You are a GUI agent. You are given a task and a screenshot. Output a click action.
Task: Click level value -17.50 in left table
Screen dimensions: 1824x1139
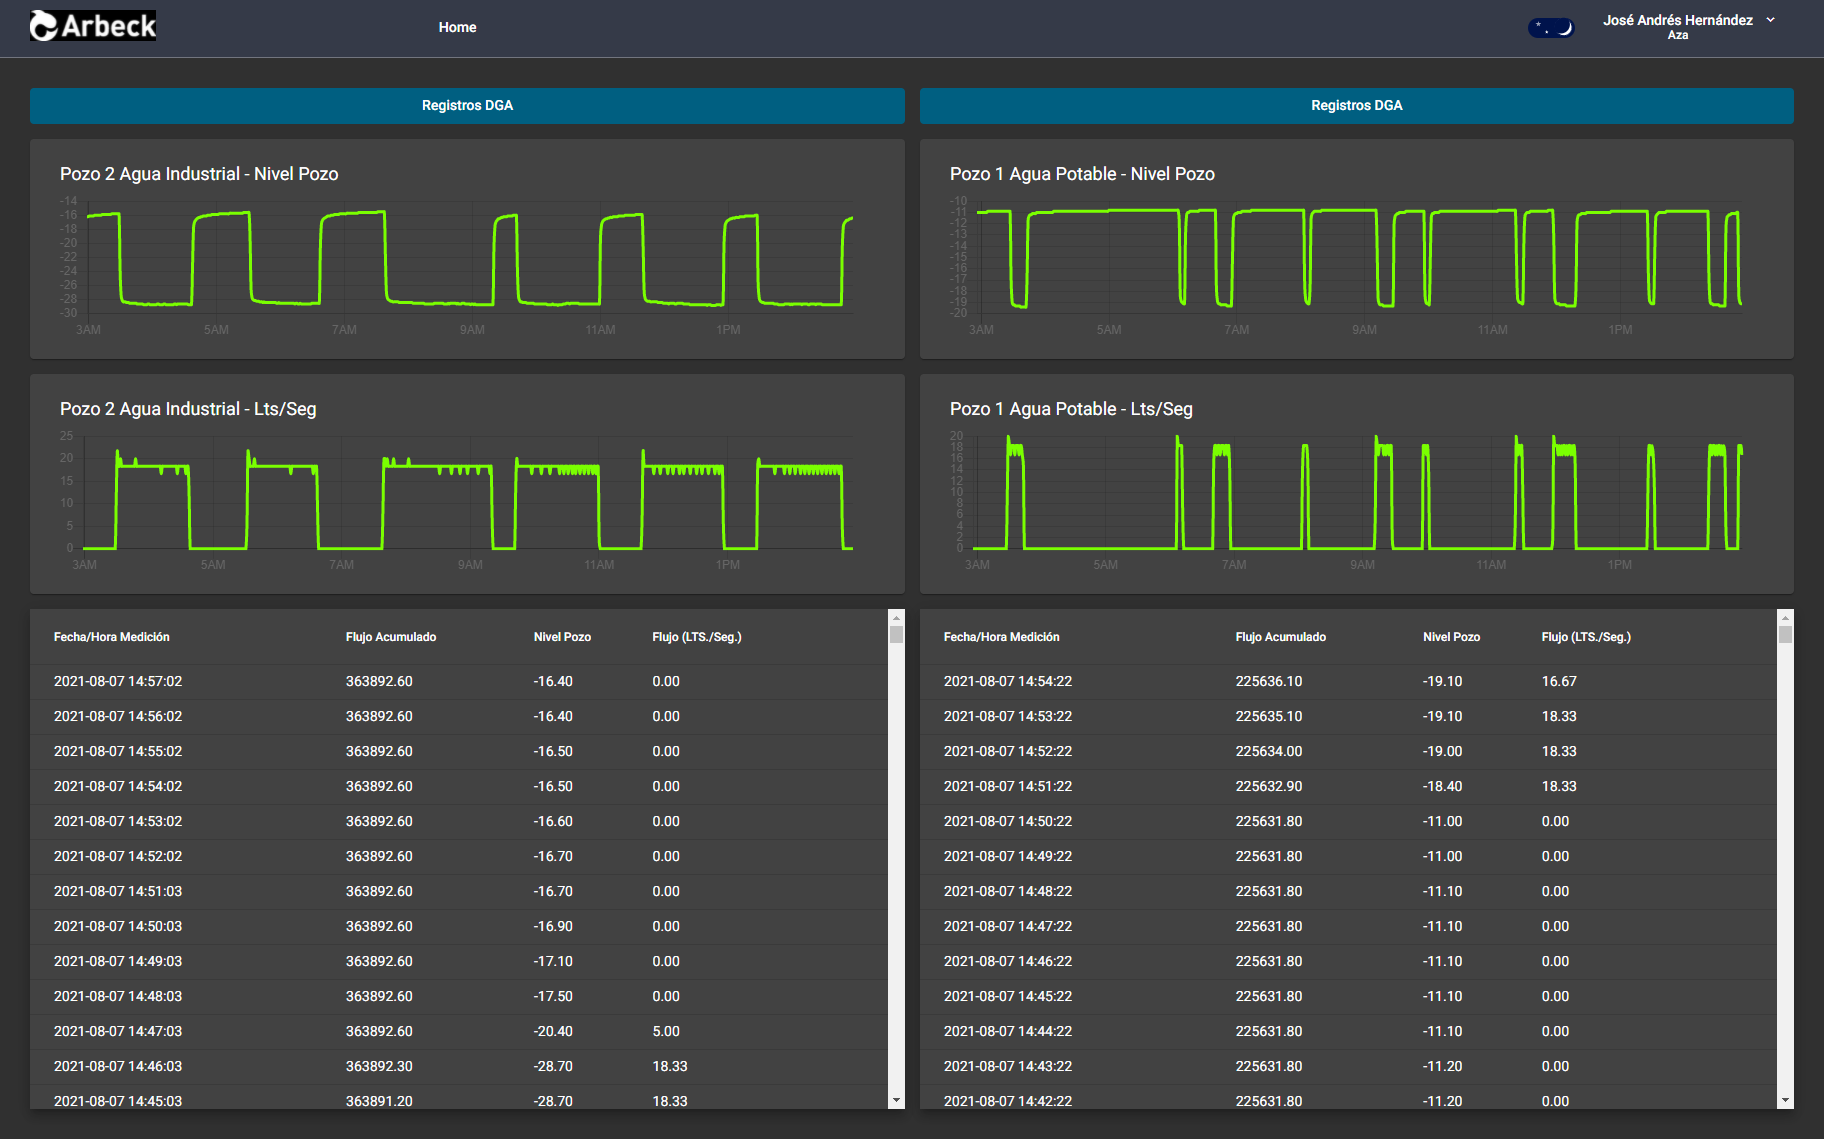553,996
